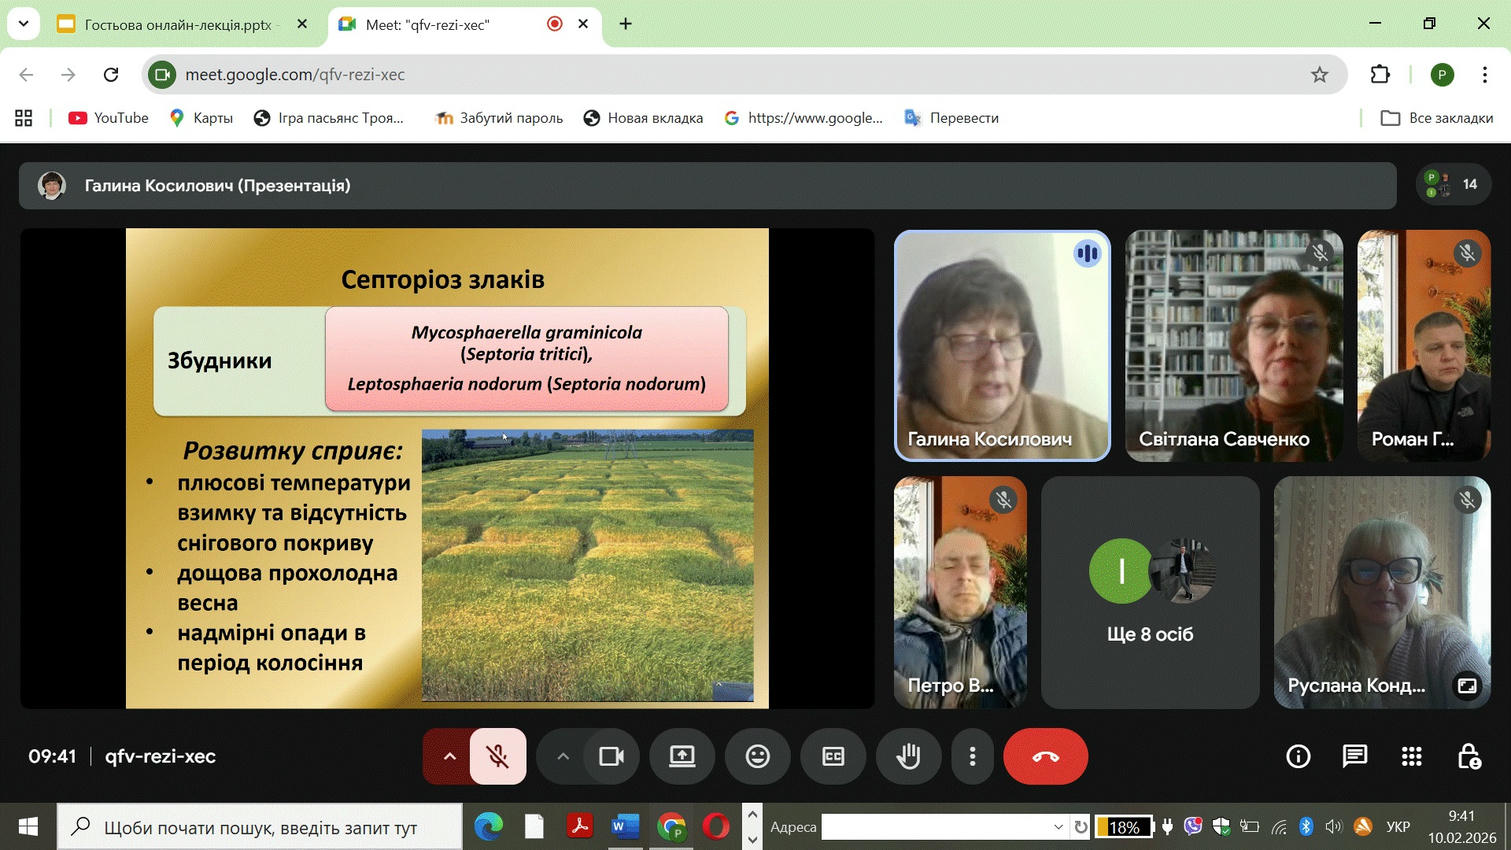Toggle the camera on or off

pyautogui.click(x=611, y=757)
